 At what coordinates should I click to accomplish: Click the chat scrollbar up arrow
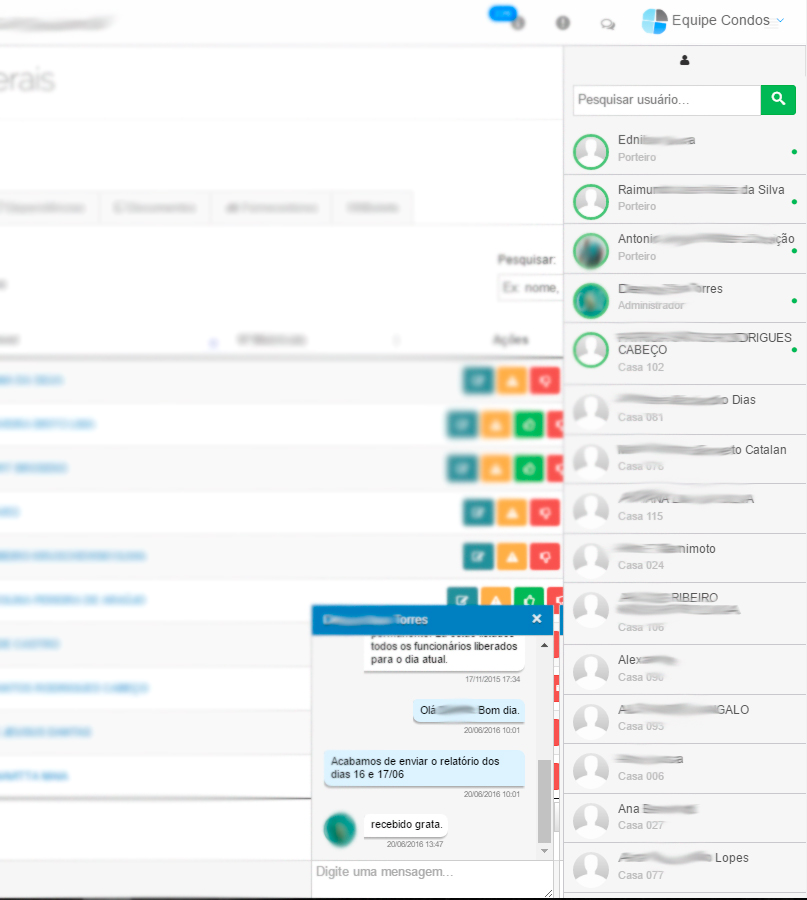tap(545, 646)
